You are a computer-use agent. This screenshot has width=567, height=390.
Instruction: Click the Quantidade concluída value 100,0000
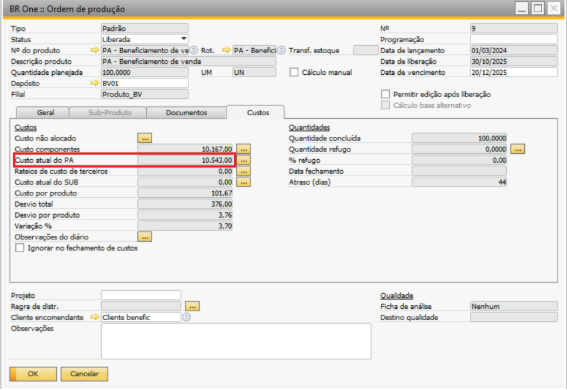coord(459,138)
